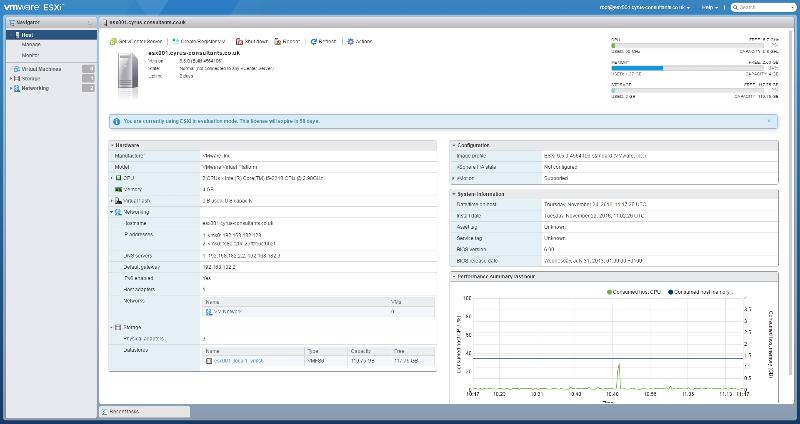This screenshot has height=424, width=800.
Task: Collapse the Navigator panel
Action: click(90, 22)
